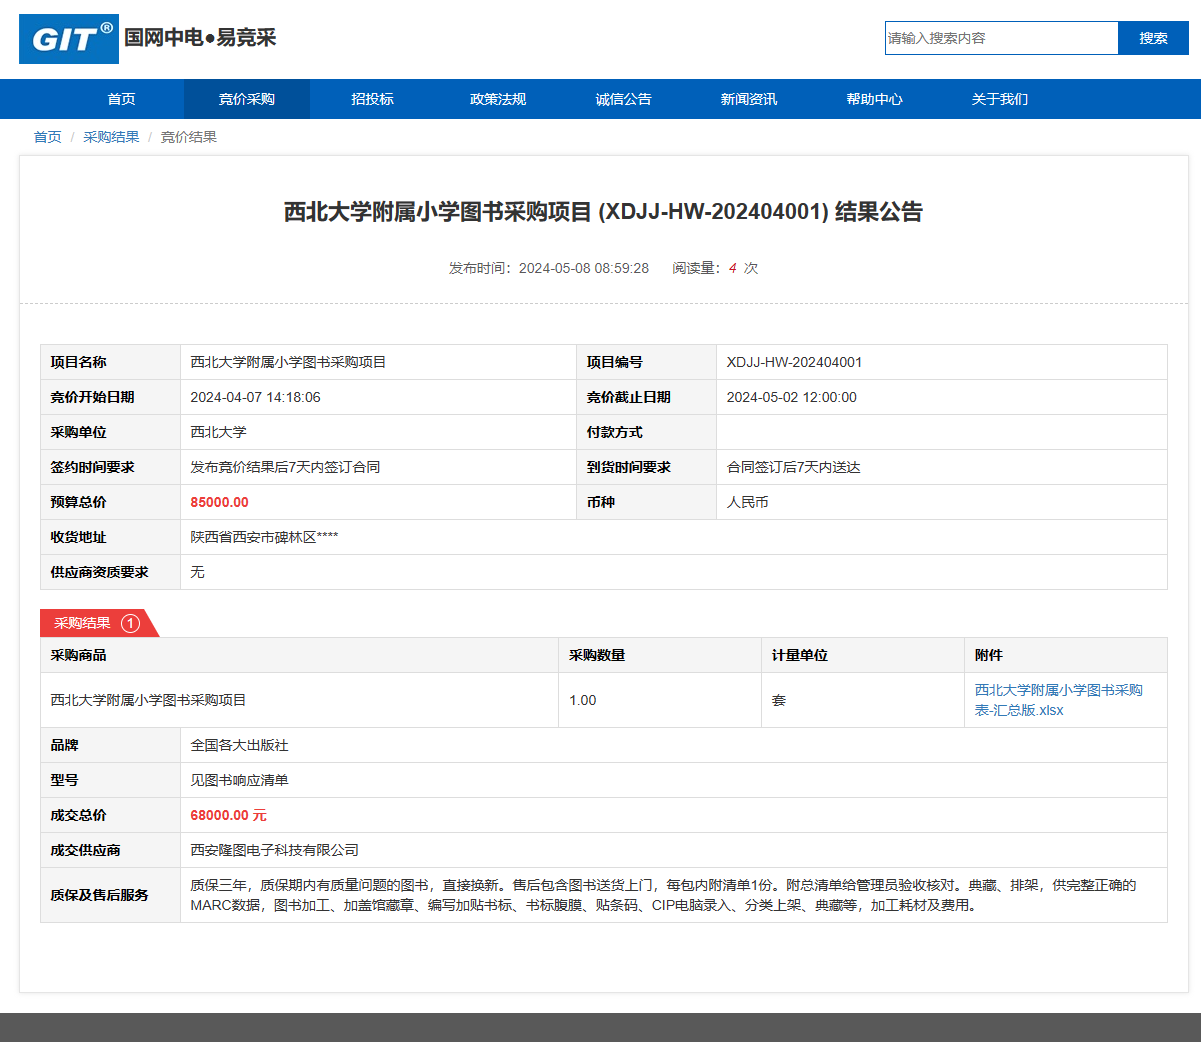
Task: Click the GIT logo icon
Action: point(69,39)
